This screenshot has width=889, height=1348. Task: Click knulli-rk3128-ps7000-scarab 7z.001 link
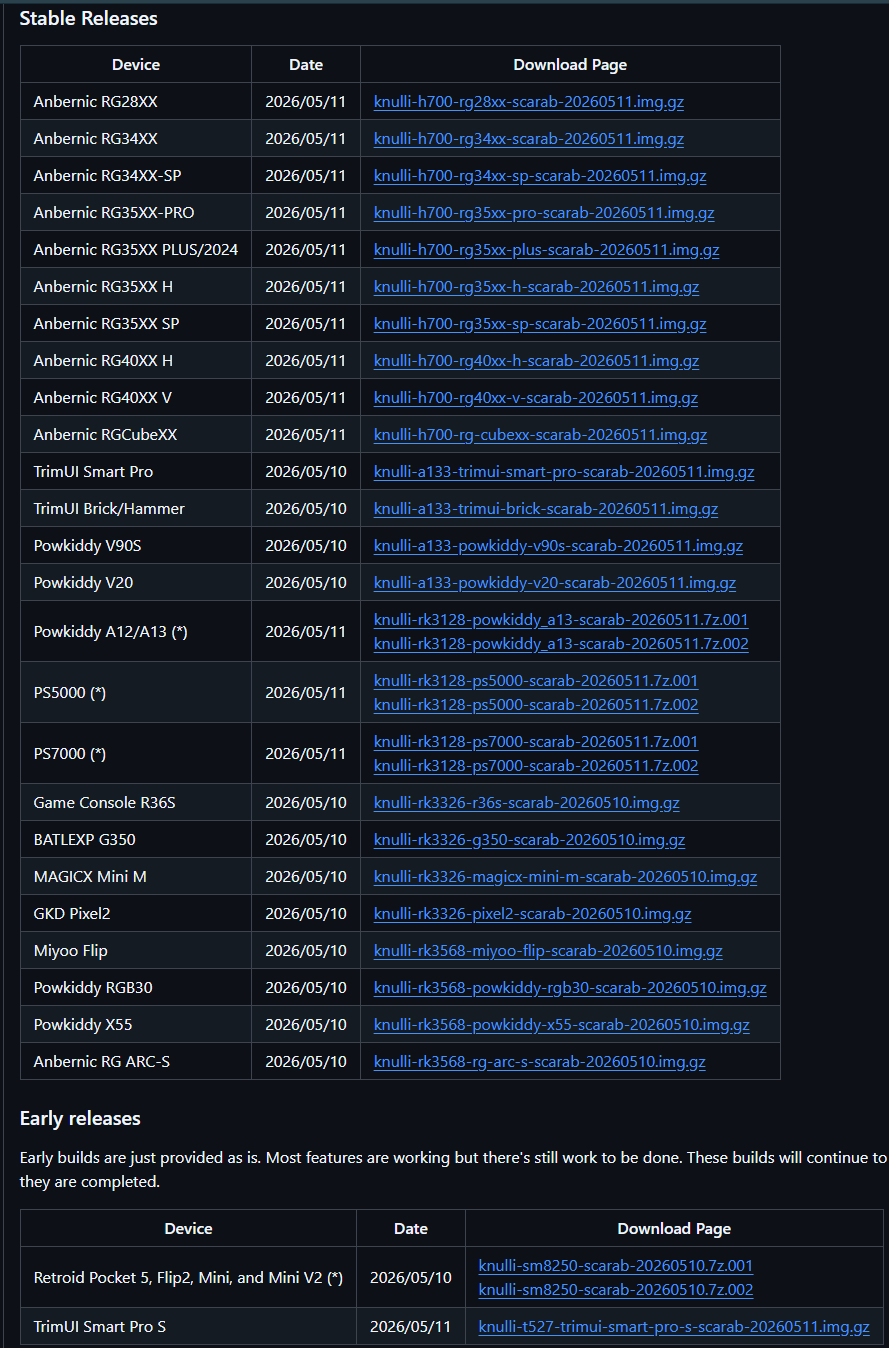pyautogui.click(x=536, y=741)
